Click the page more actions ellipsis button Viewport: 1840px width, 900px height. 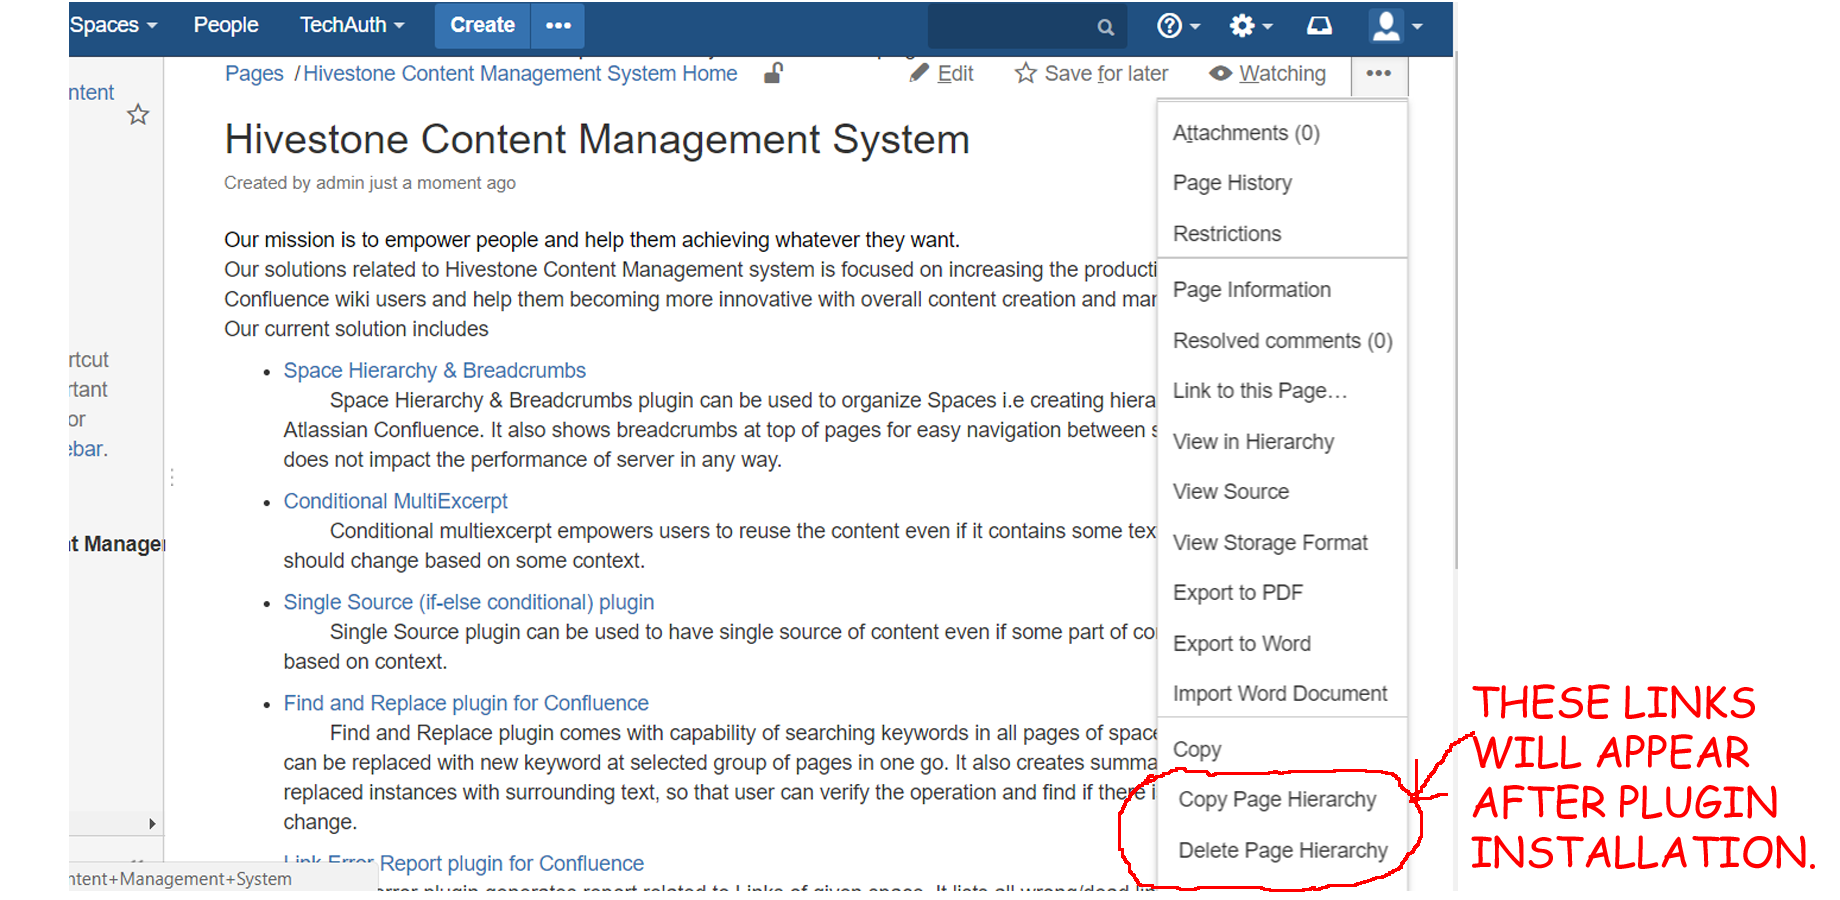pyautogui.click(x=1379, y=74)
